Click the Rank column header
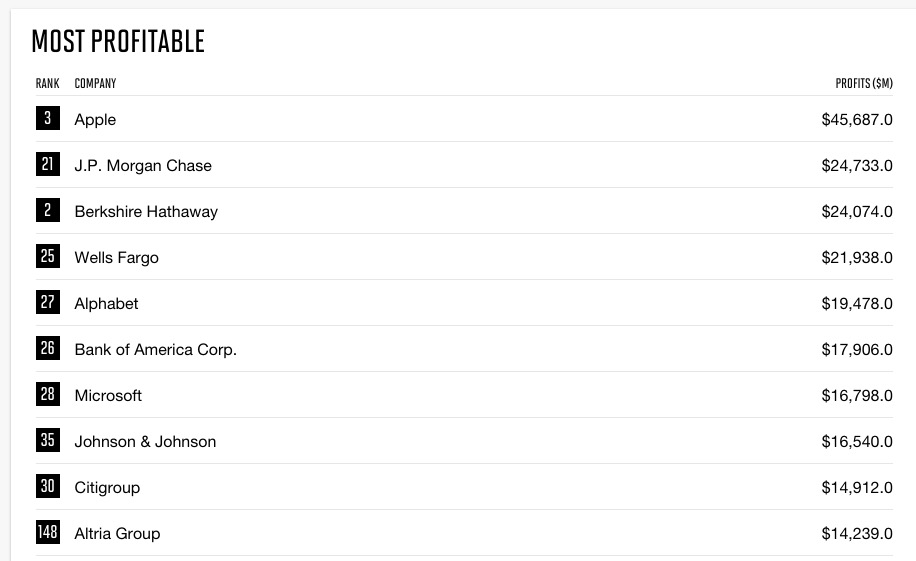The width and height of the screenshot is (916, 561). click(x=47, y=83)
